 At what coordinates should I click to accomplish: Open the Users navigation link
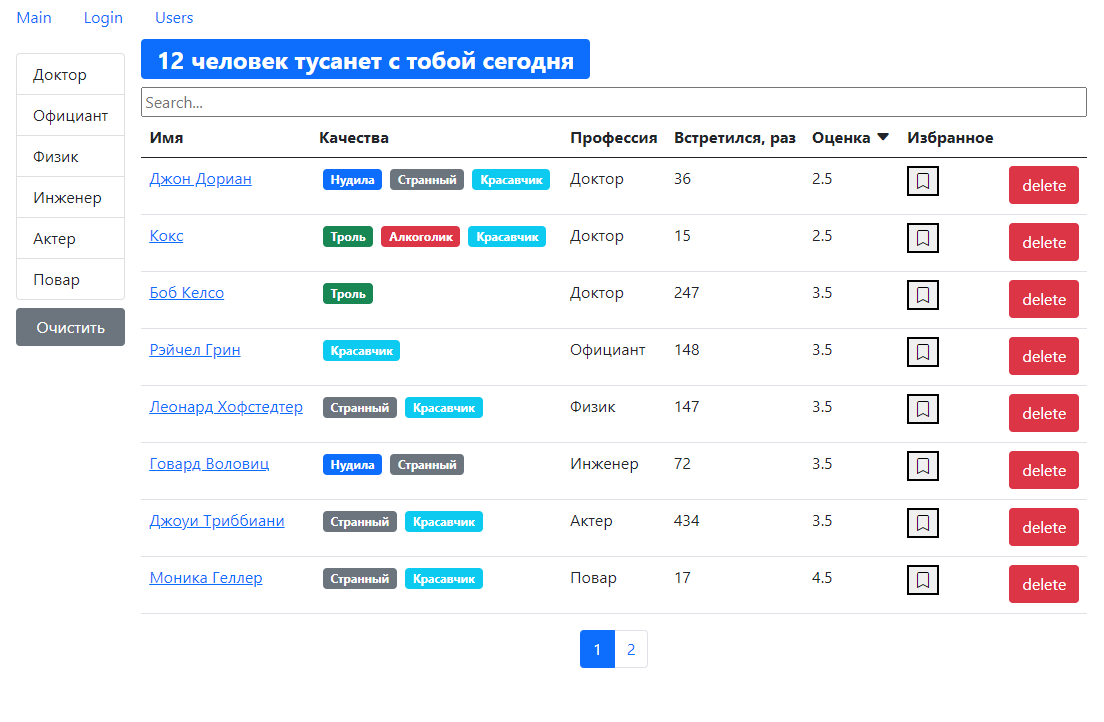coord(174,18)
